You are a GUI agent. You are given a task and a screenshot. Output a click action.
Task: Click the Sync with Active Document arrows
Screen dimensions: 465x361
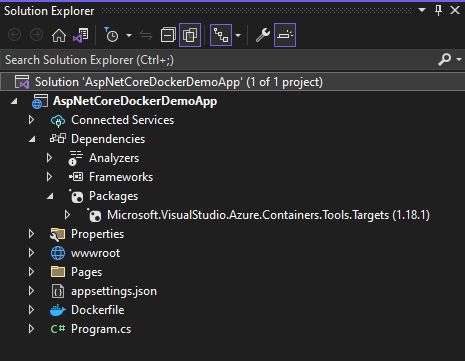click(146, 35)
